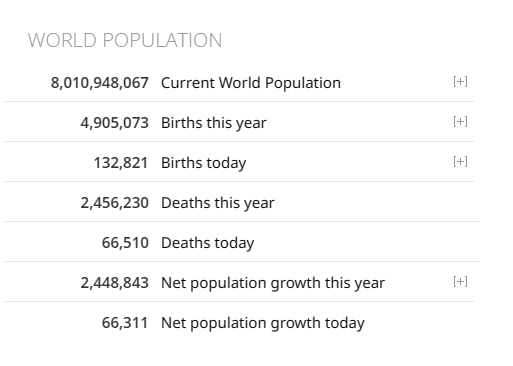Click the Deaths this year label
This screenshot has width=513, height=366.
(x=218, y=203)
